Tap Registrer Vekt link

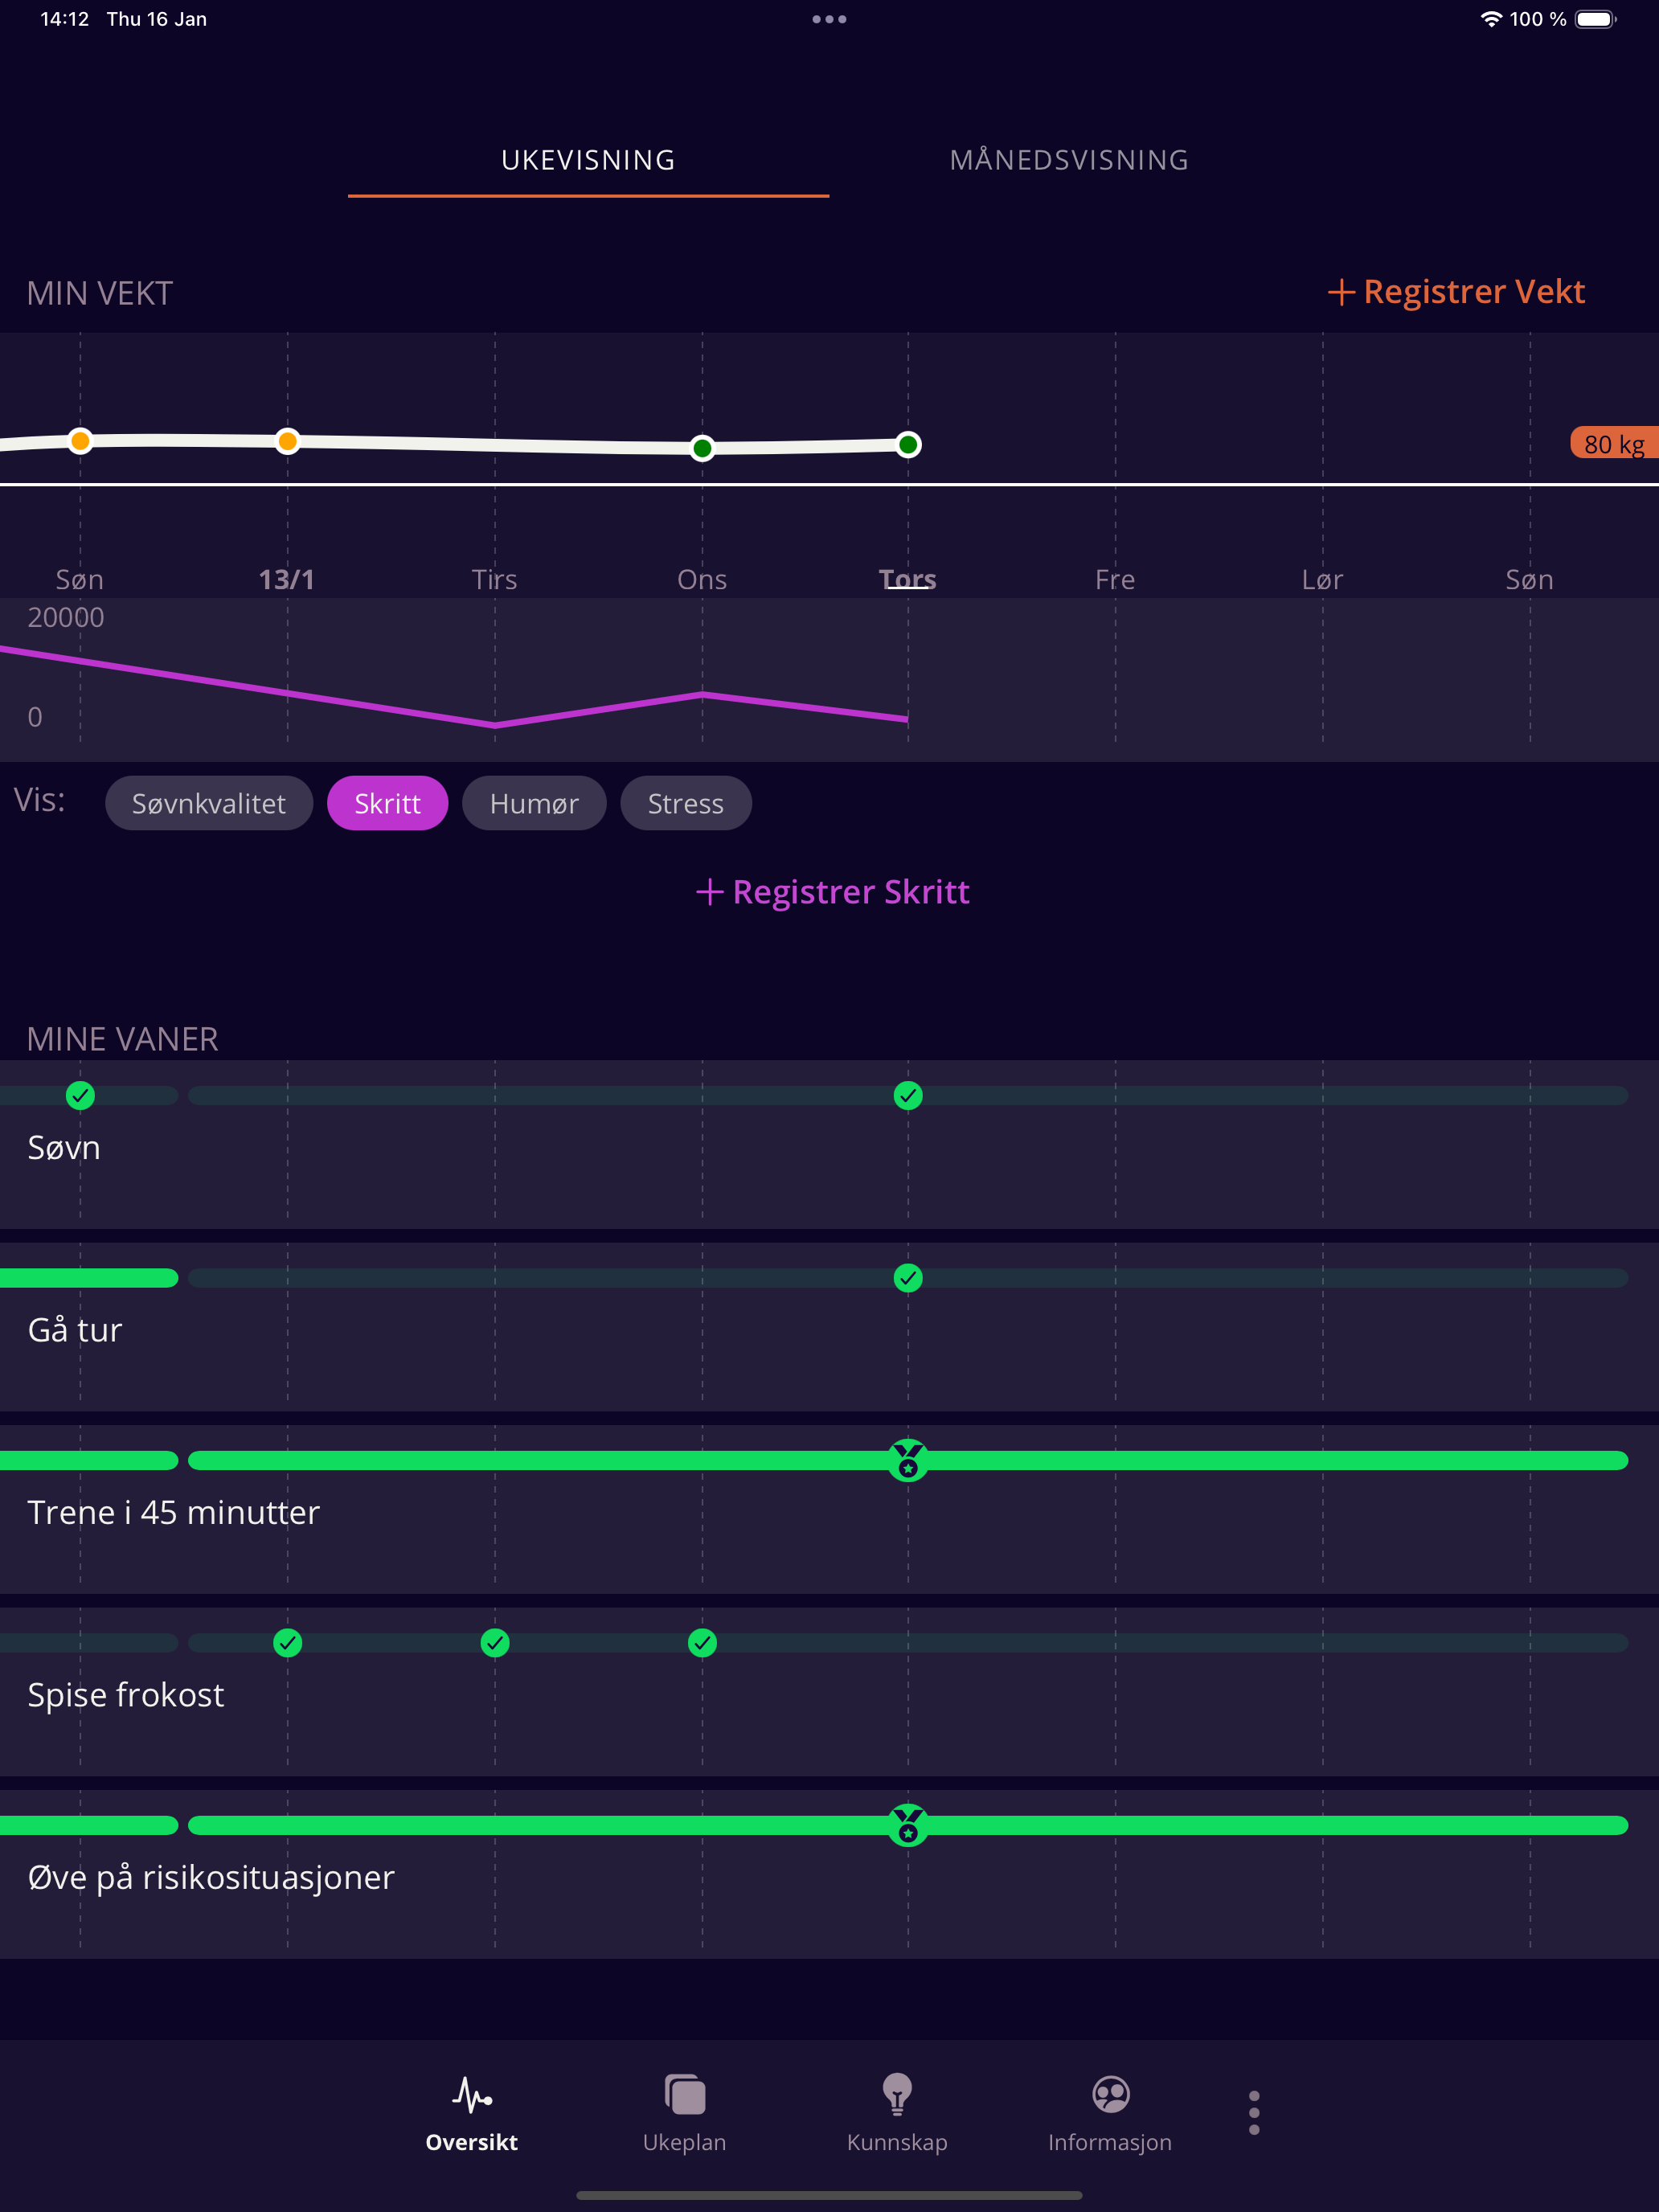(1456, 291)
